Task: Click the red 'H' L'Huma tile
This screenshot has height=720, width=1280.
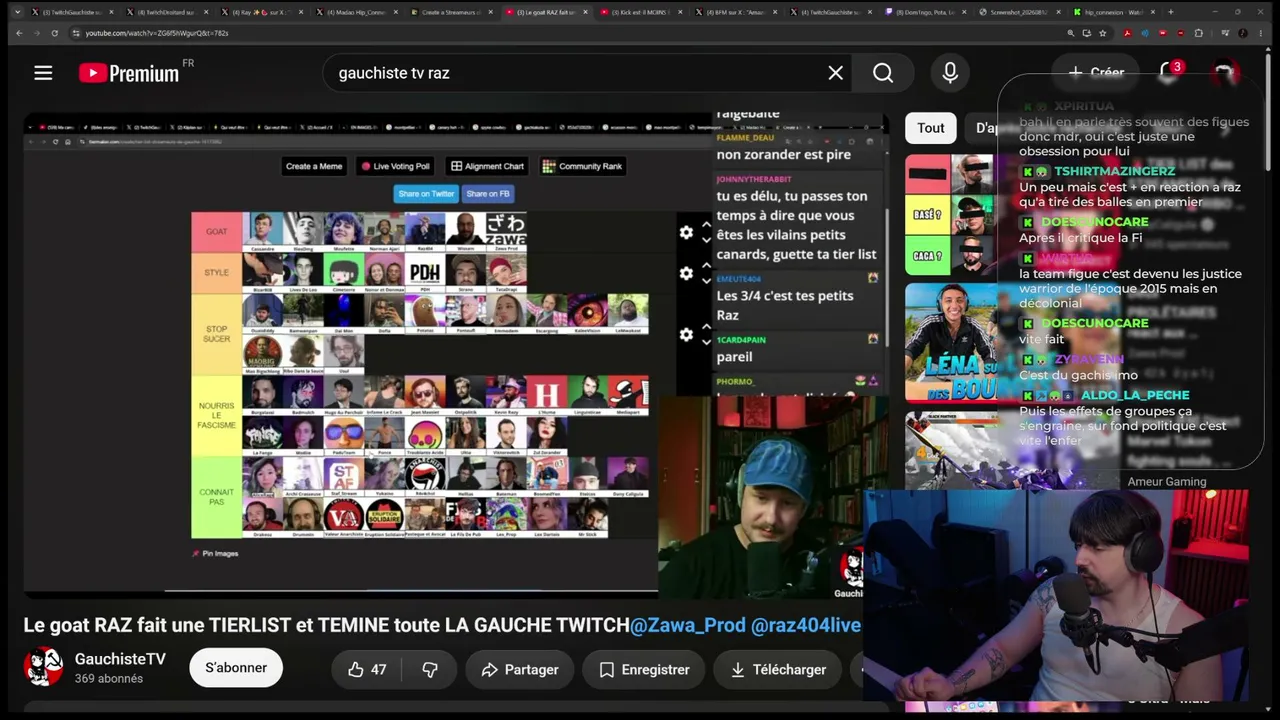Action: tap(546, 395)
